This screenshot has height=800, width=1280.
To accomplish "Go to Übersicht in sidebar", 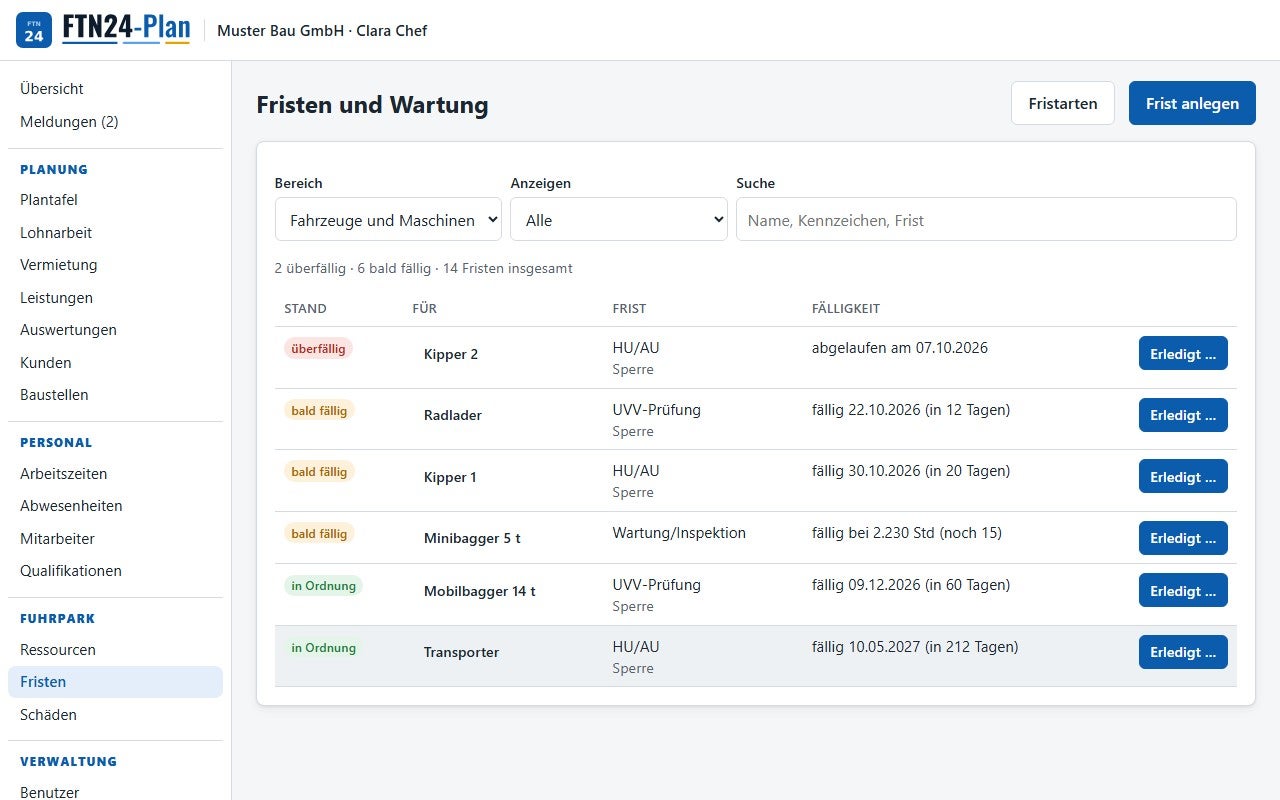I will click(x=115, y=89).
